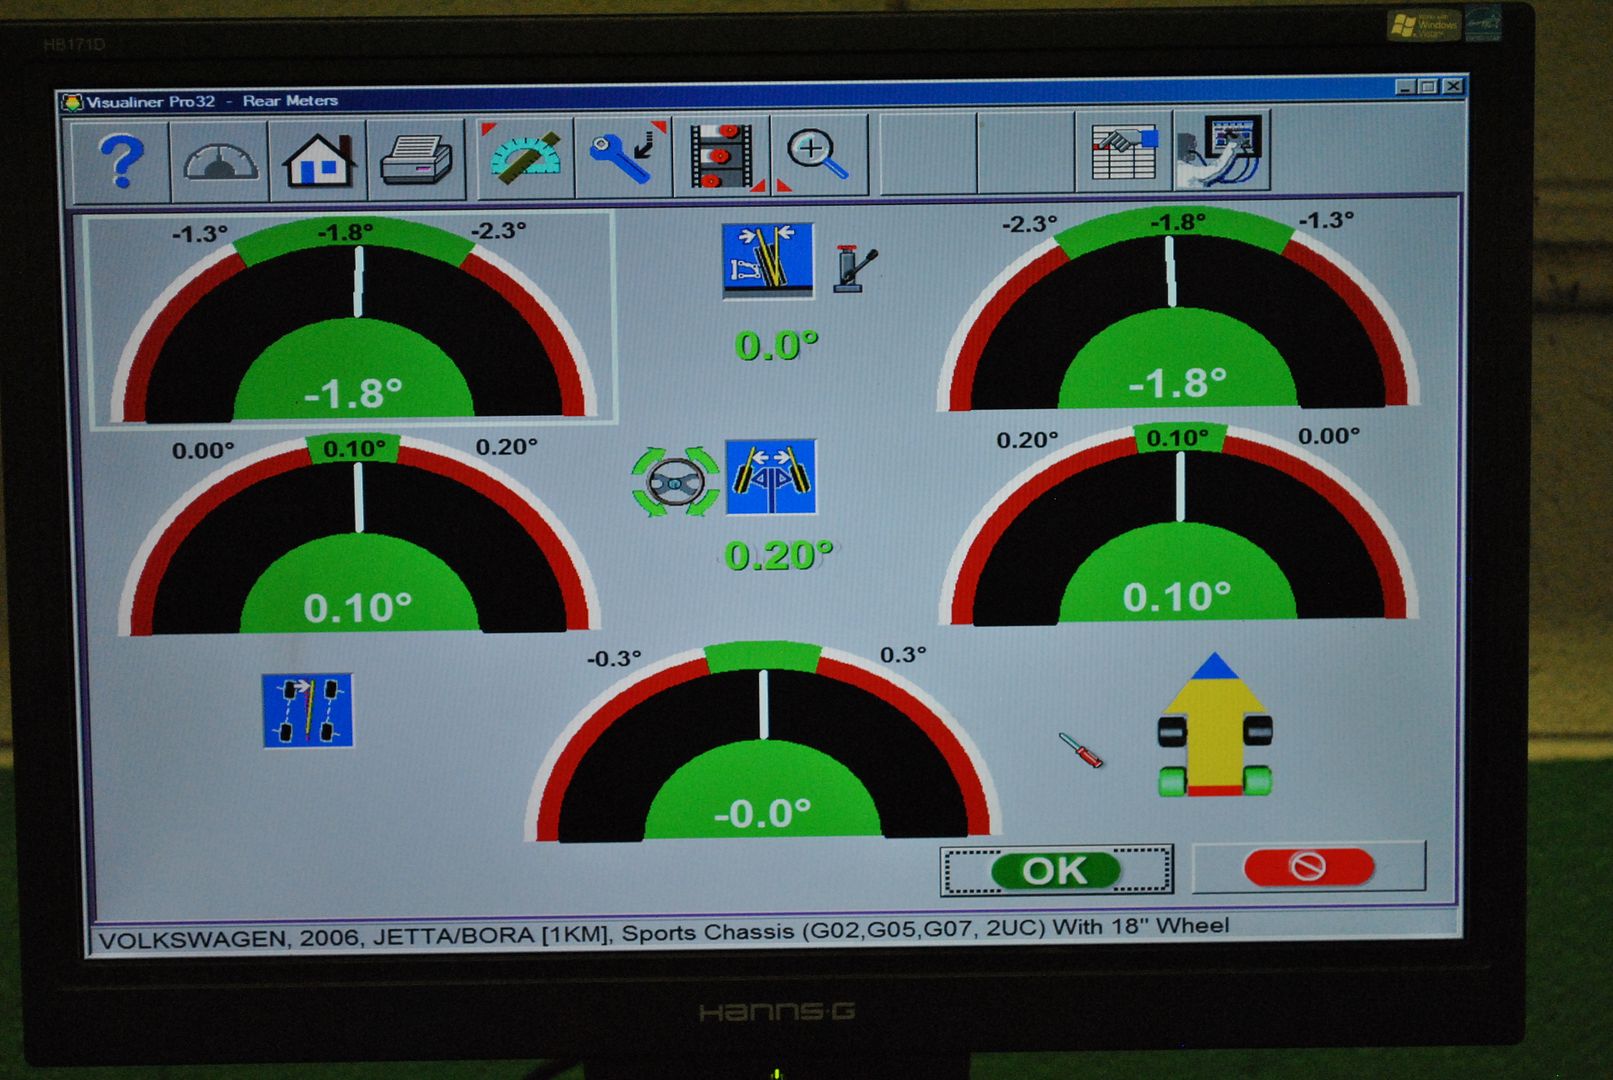Click the steering wheel level icon
1613x1080 pixels.
675,482
